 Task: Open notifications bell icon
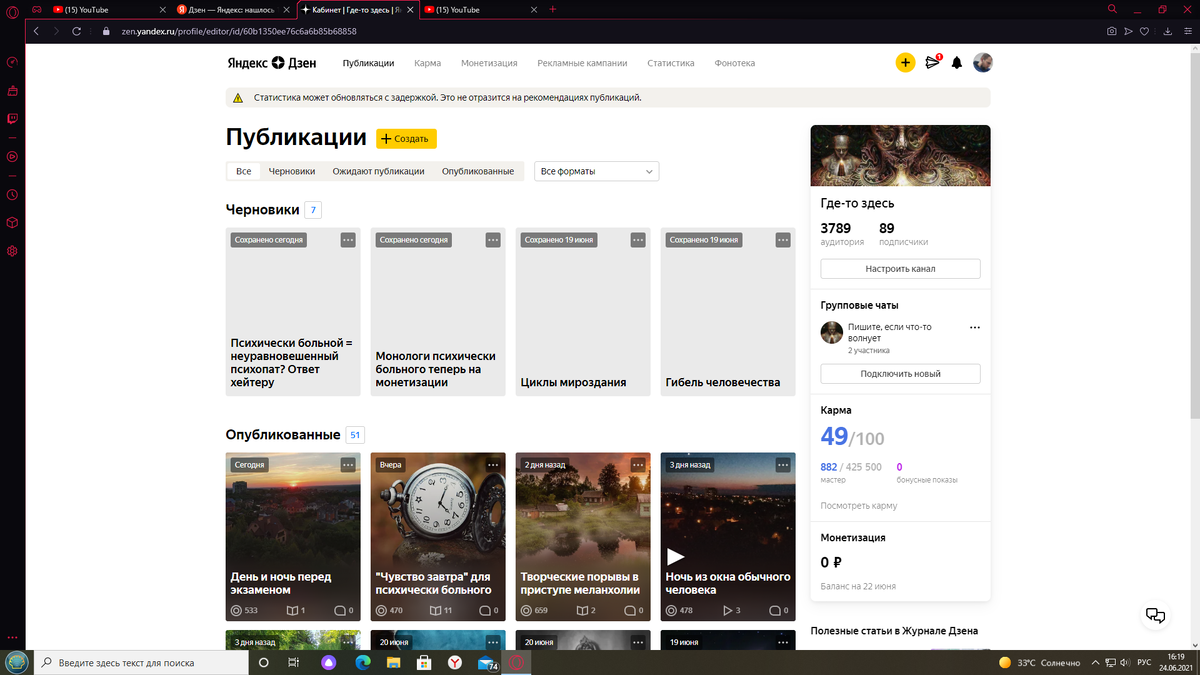[957, 62]
